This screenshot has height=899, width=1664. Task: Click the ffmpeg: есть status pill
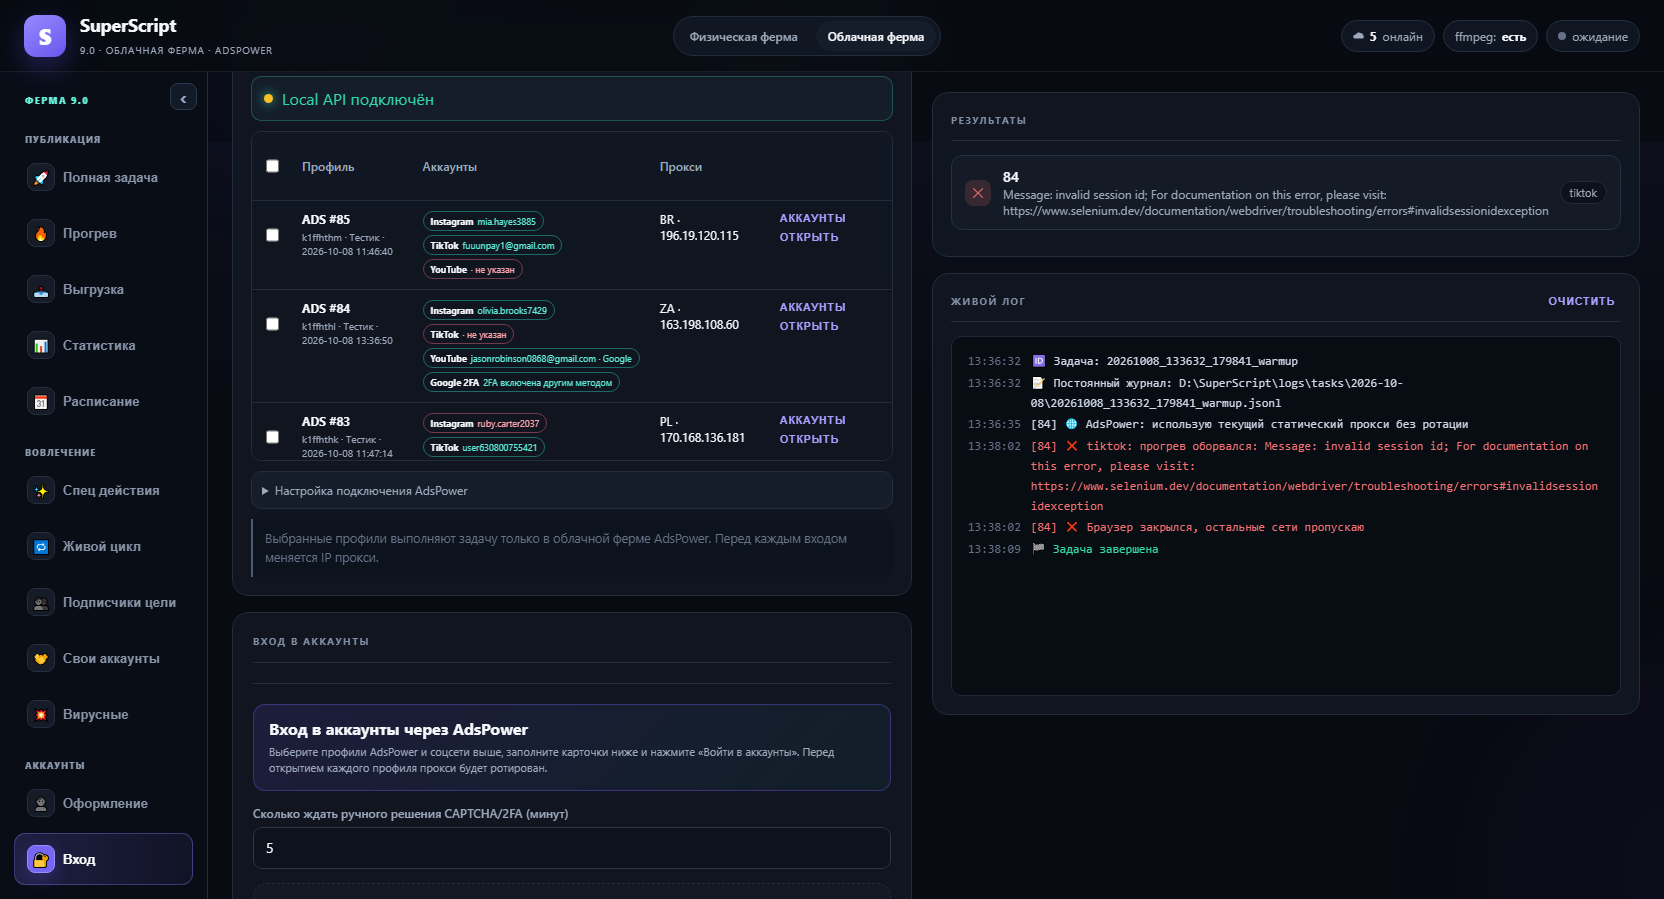(1490, 37)
